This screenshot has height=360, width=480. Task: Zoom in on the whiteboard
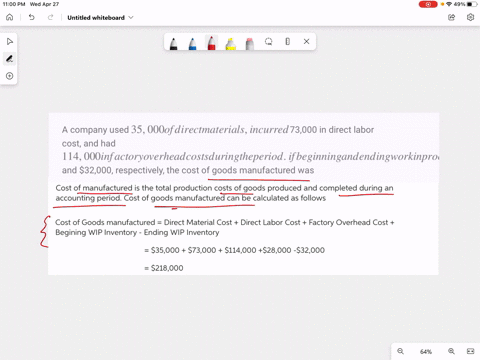coord(451,351)
